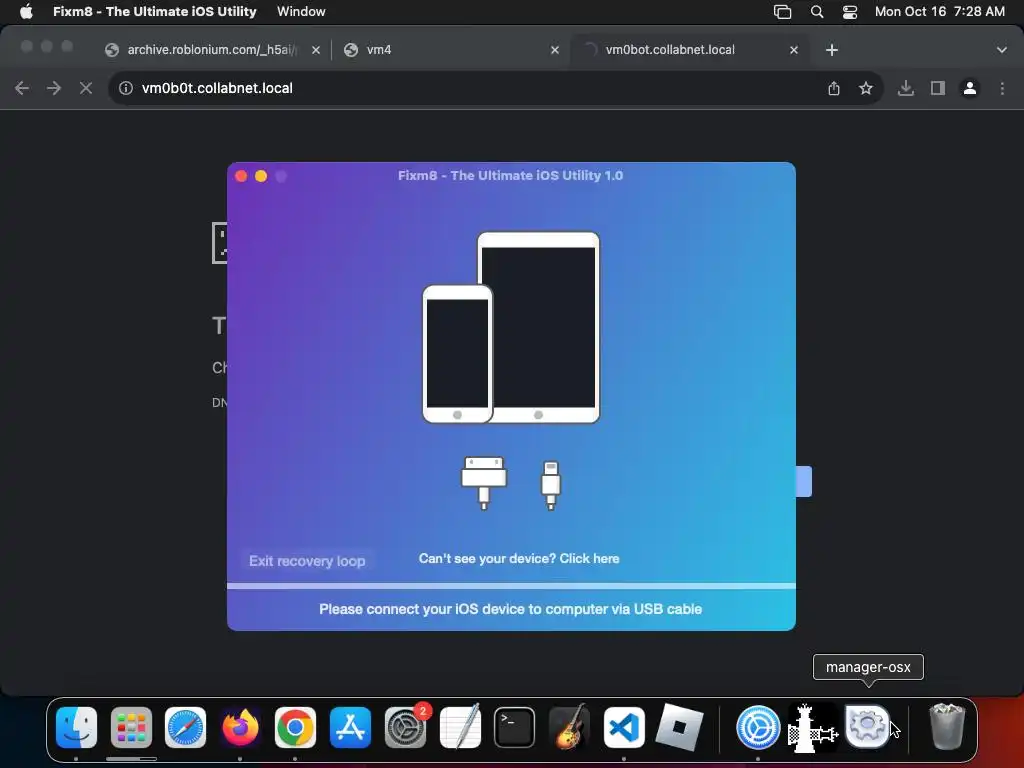Open the Fixm8 application menu
Viewport: 1024px width, 768px height.
tap(155, 12)
